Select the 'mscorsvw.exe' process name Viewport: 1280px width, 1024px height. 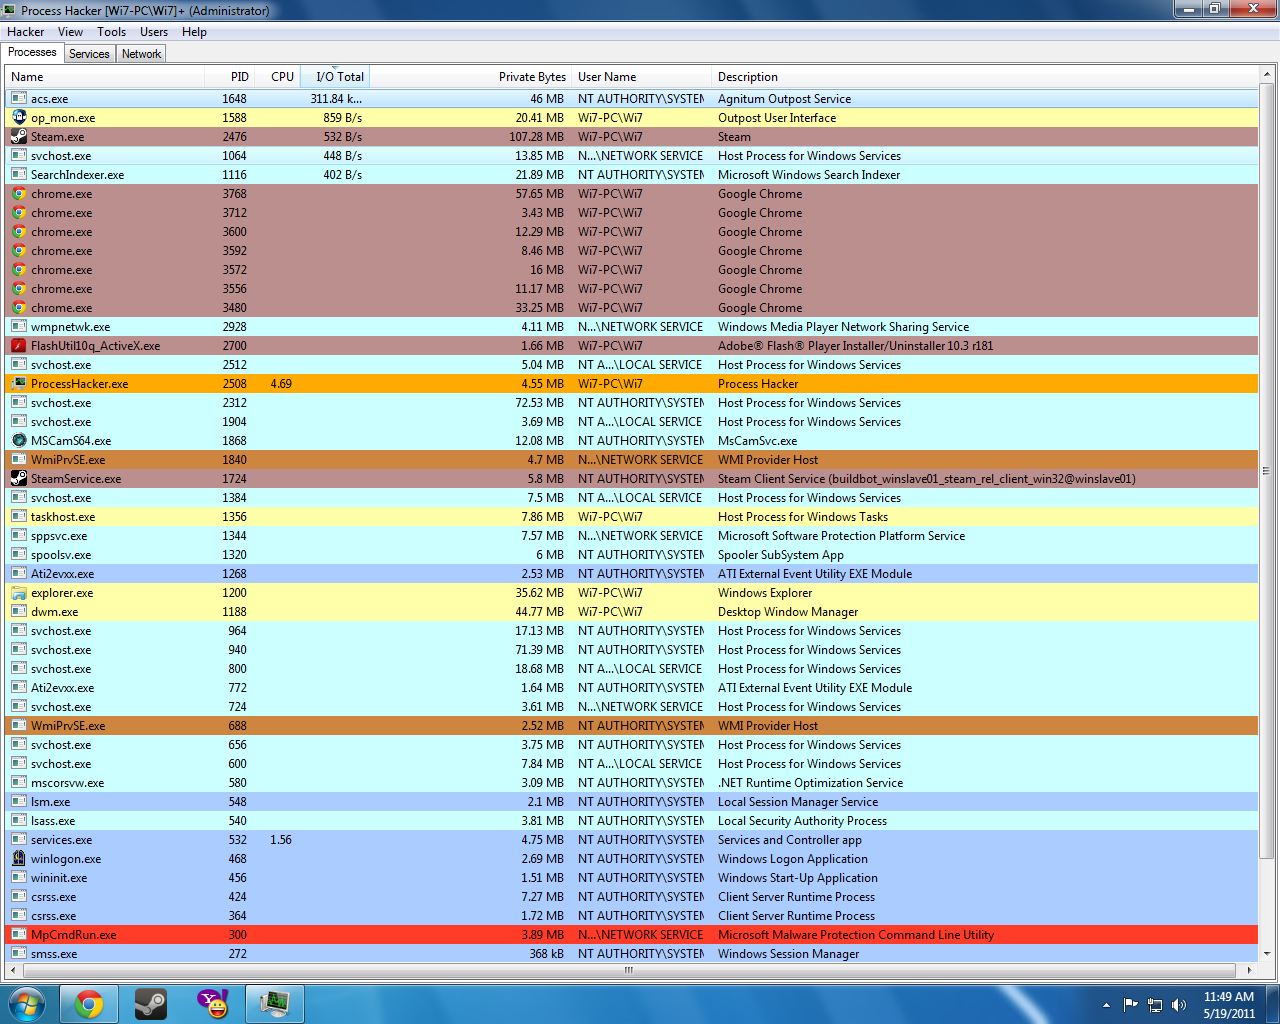67,783
